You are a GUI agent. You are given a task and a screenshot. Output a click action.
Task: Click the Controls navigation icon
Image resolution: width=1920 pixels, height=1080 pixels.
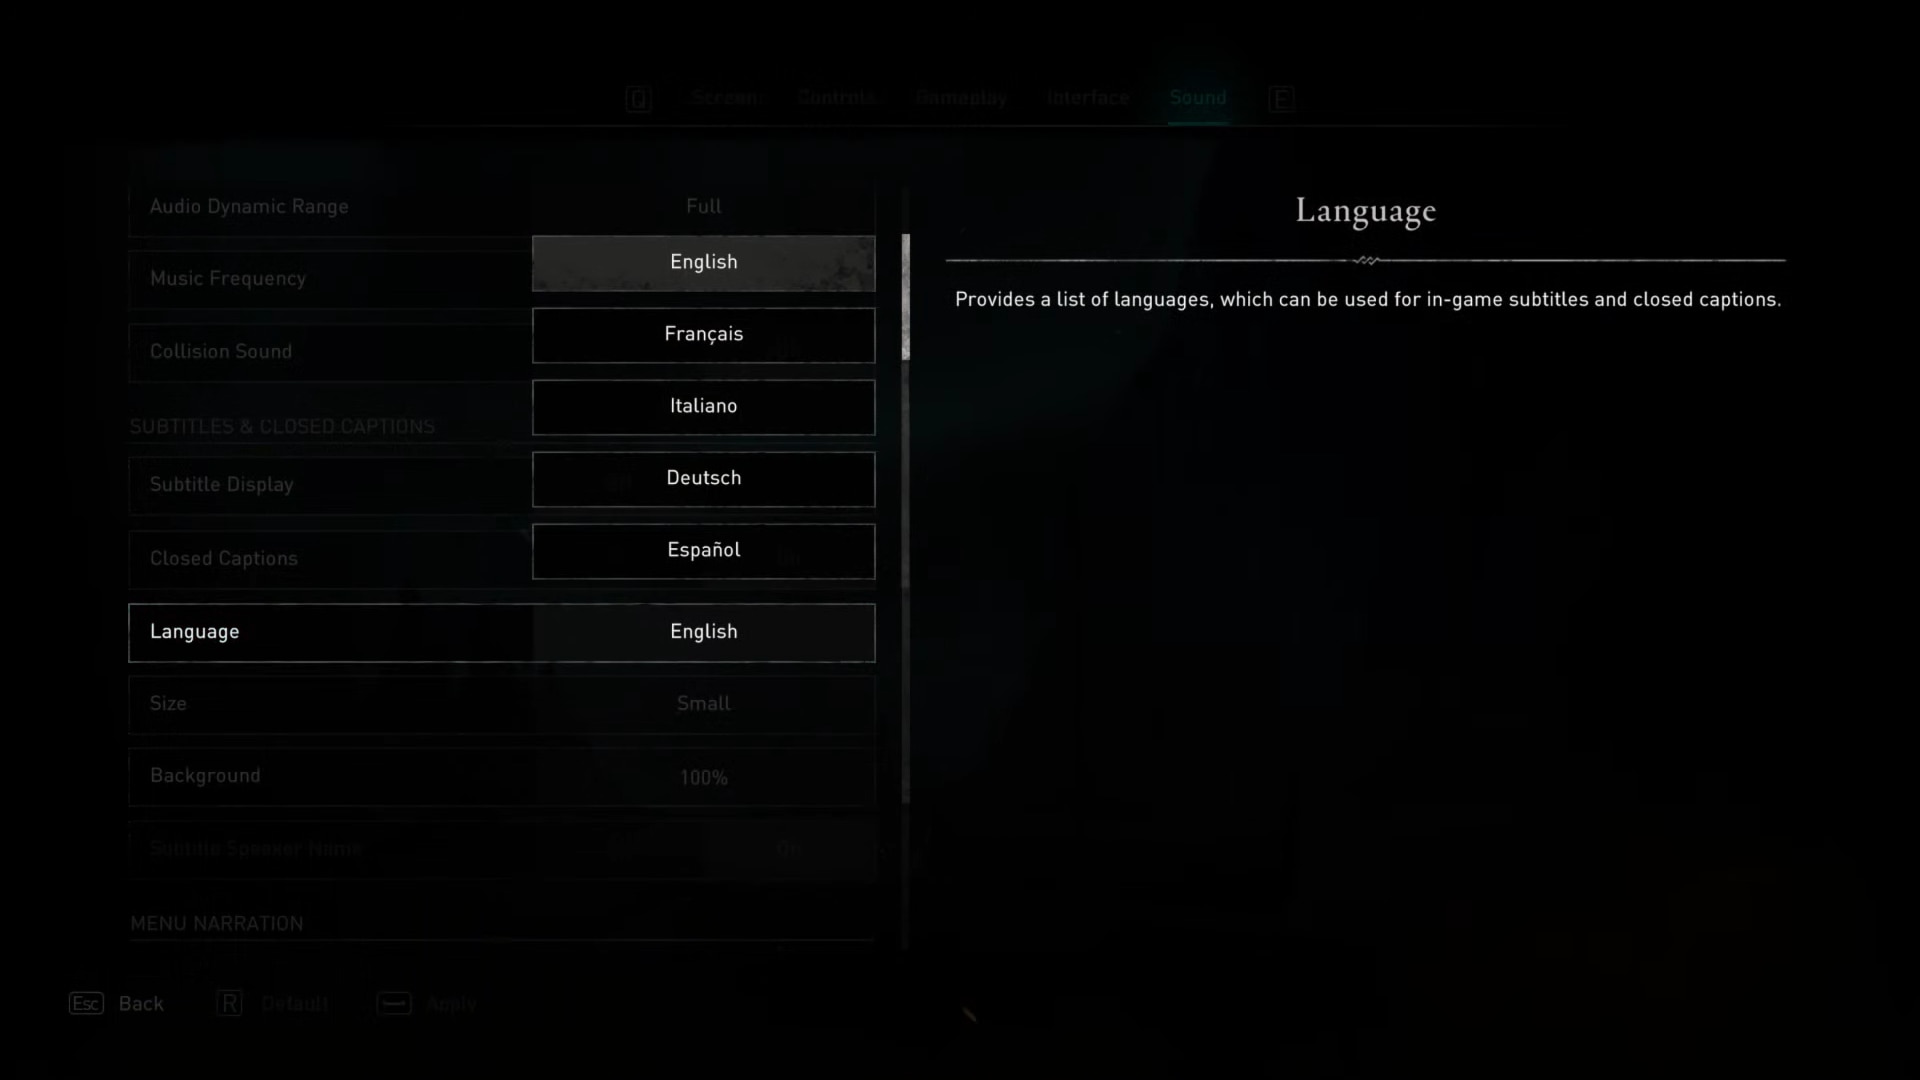(836, 98)
